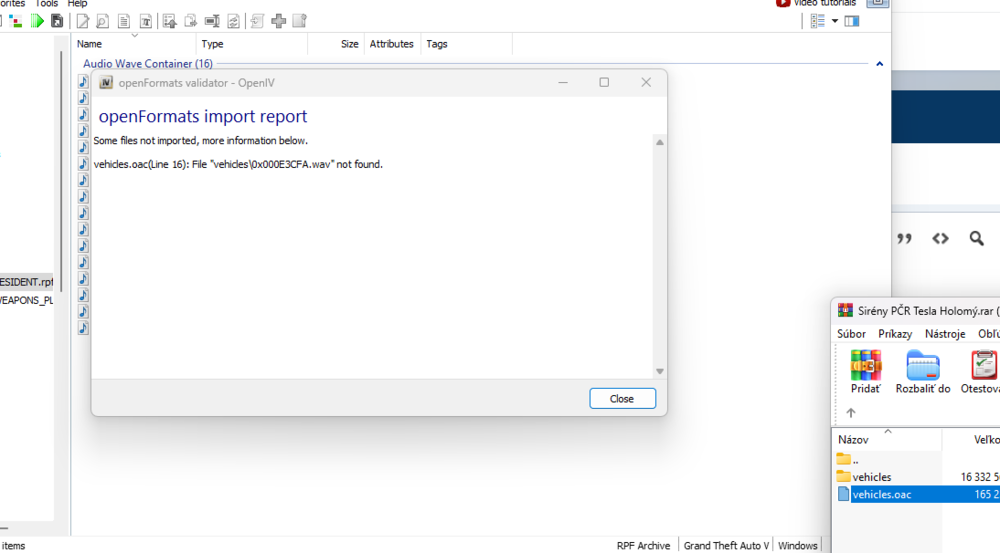Click the script import toolbar icon
1000x553 pixels.
coord(257,21)
